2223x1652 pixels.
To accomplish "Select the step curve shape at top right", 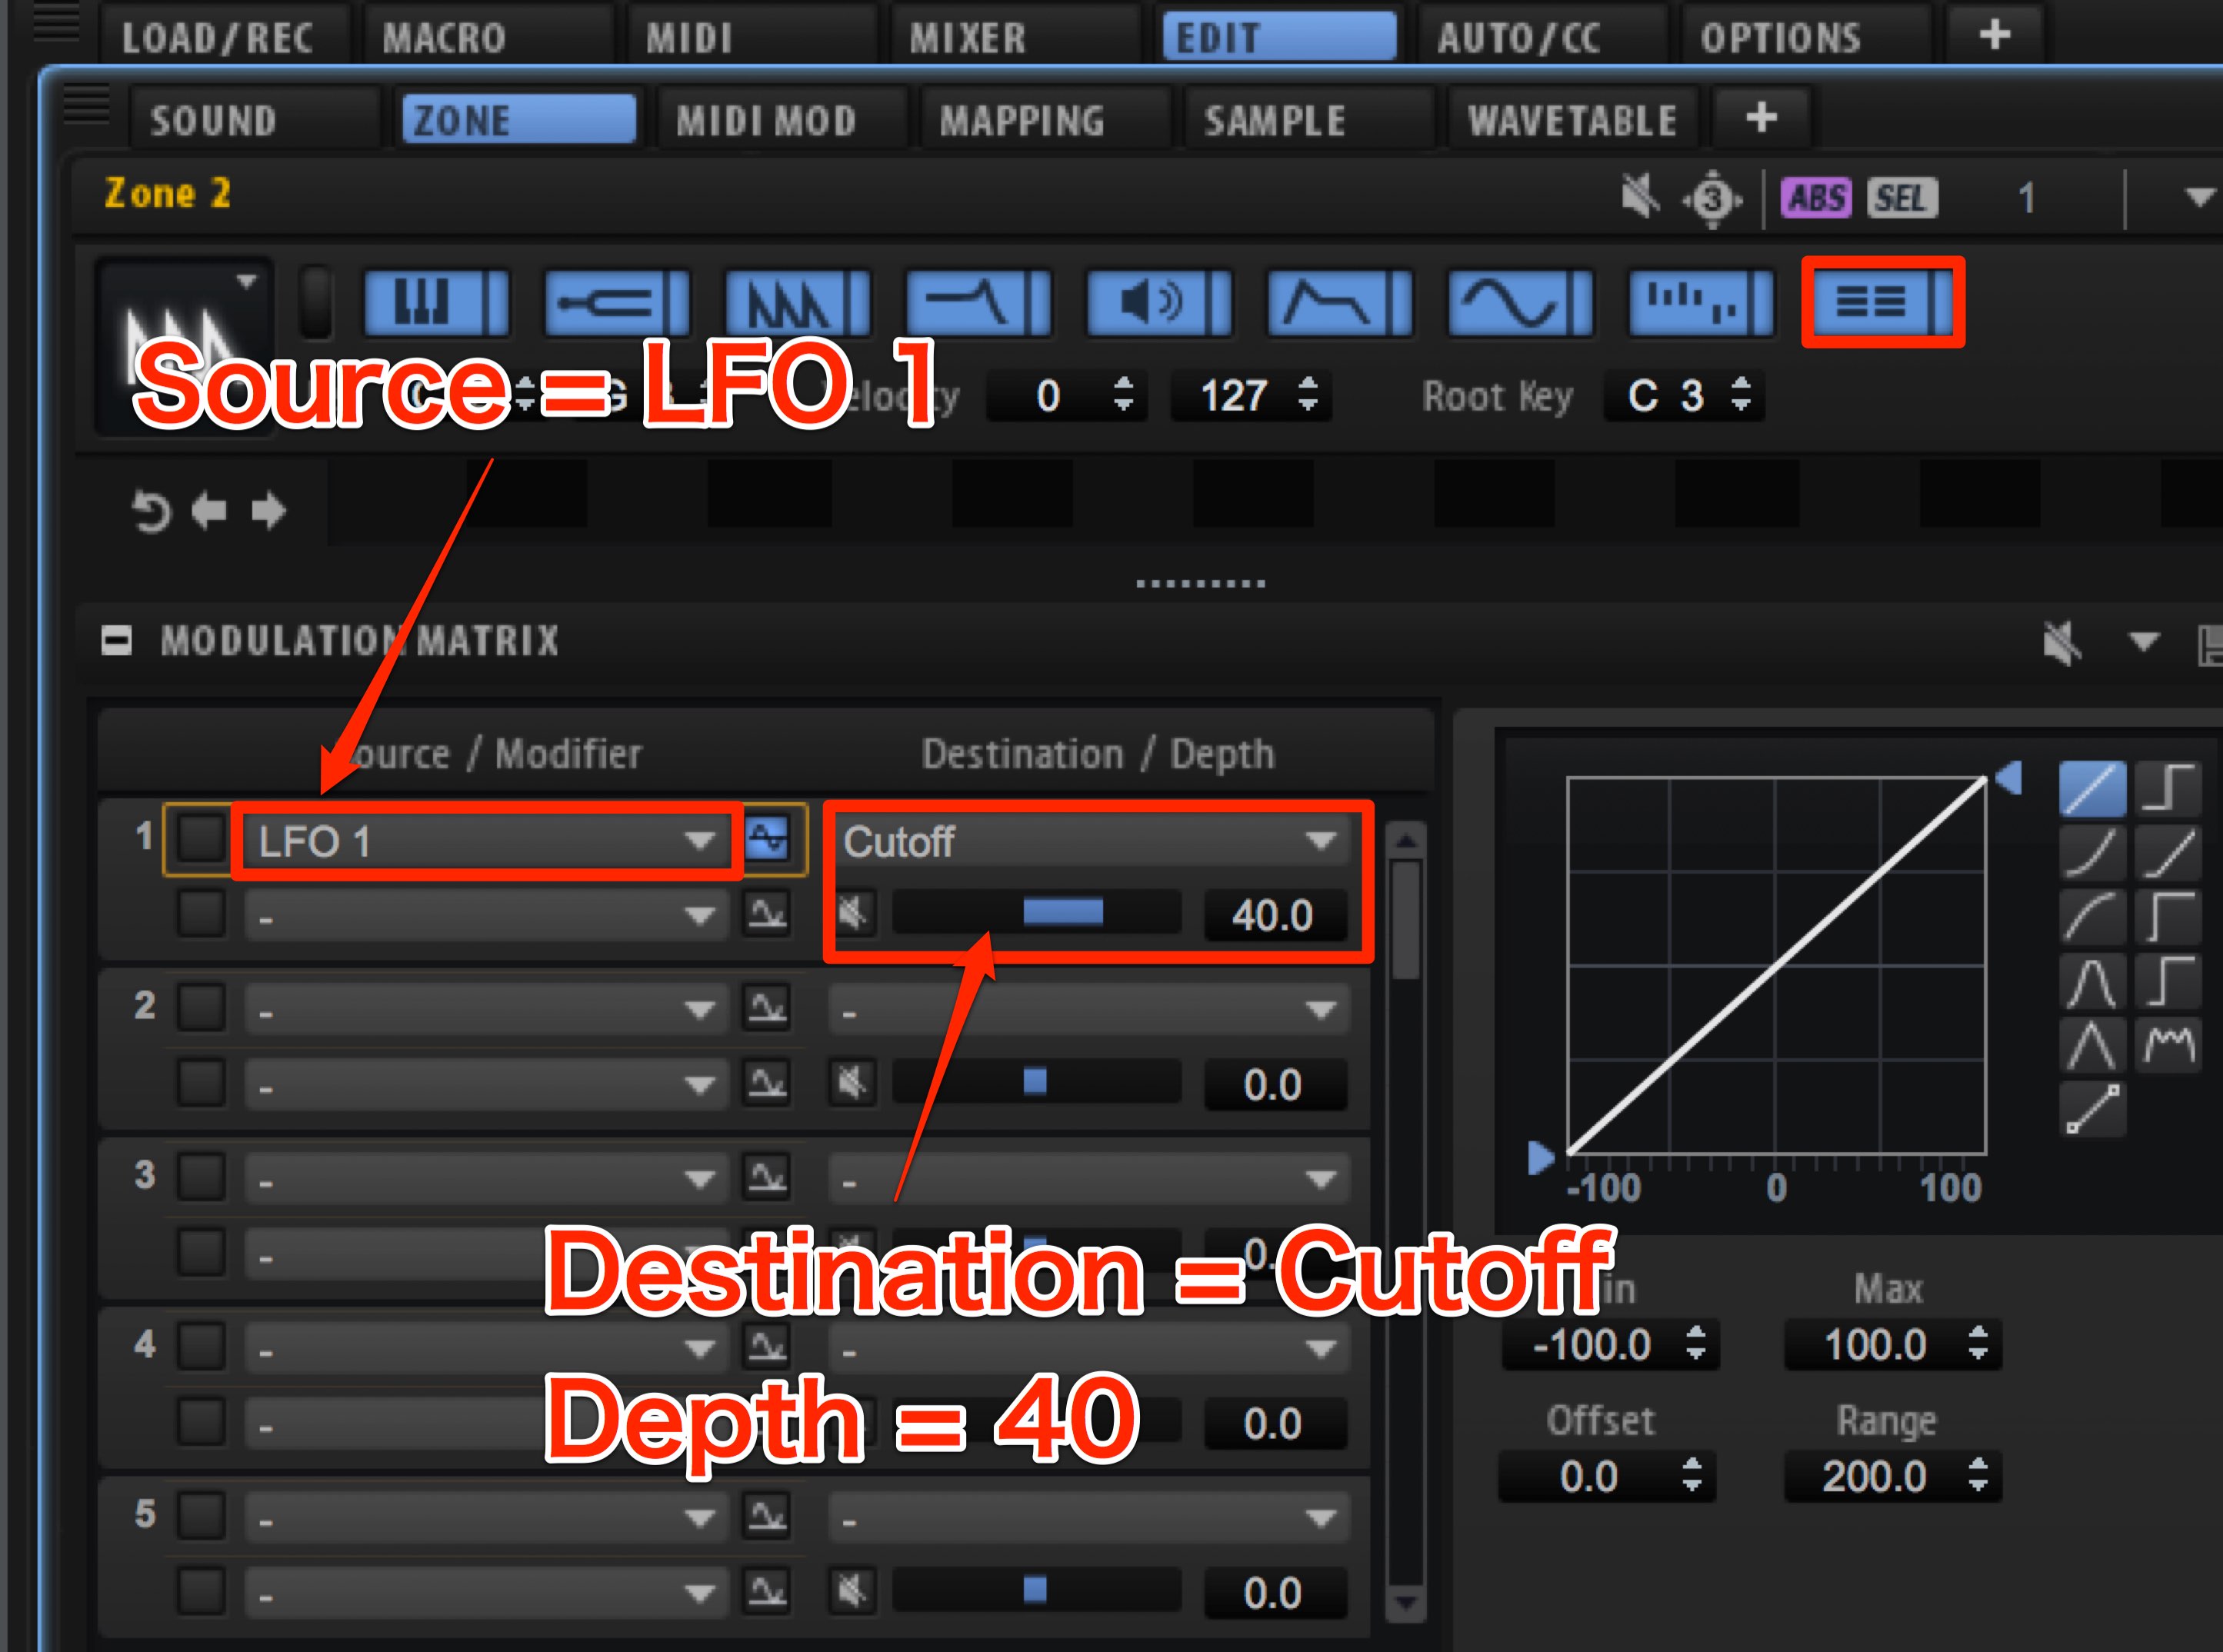I will pos(2168,788).
